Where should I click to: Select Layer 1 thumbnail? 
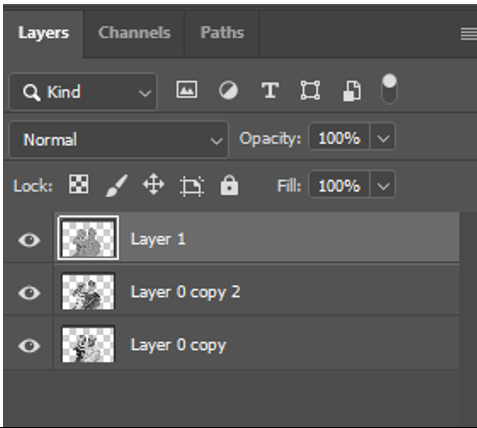pos(88,238)
